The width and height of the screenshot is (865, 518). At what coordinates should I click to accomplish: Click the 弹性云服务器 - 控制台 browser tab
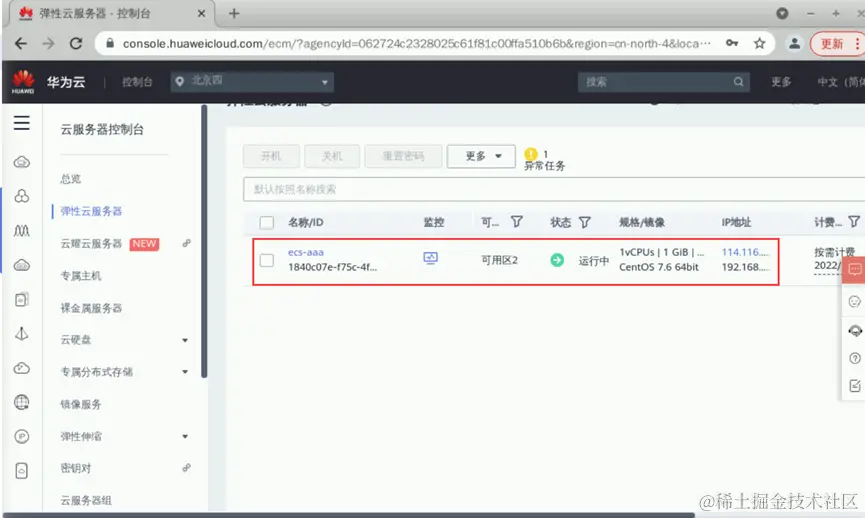110,13
